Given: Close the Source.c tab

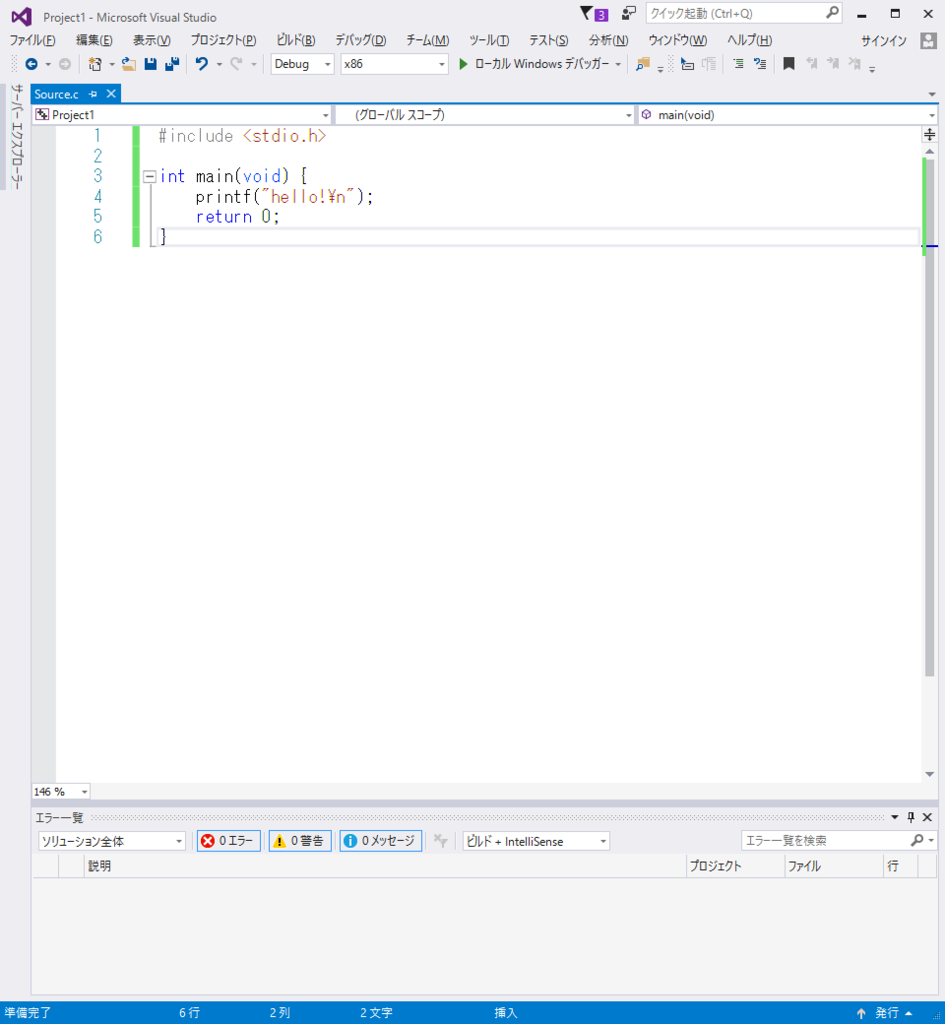Looking at the screenshot, I should [112, 93].
